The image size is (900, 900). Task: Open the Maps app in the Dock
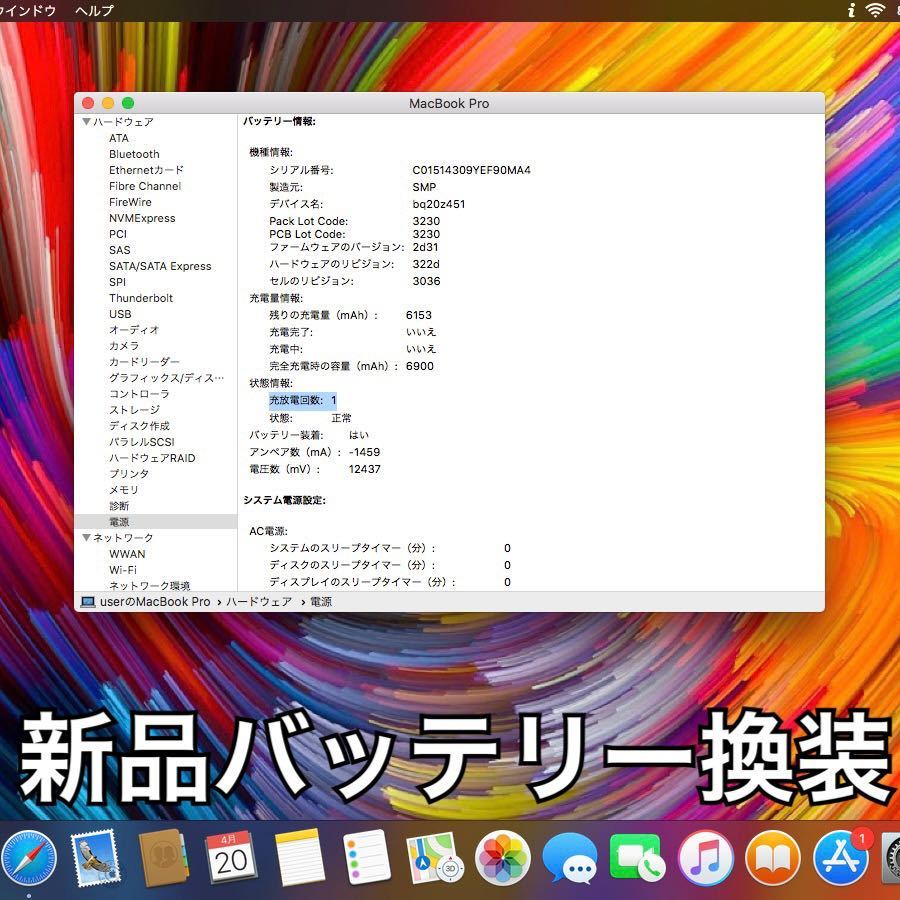pyautogui.click(x=435, y=859)
